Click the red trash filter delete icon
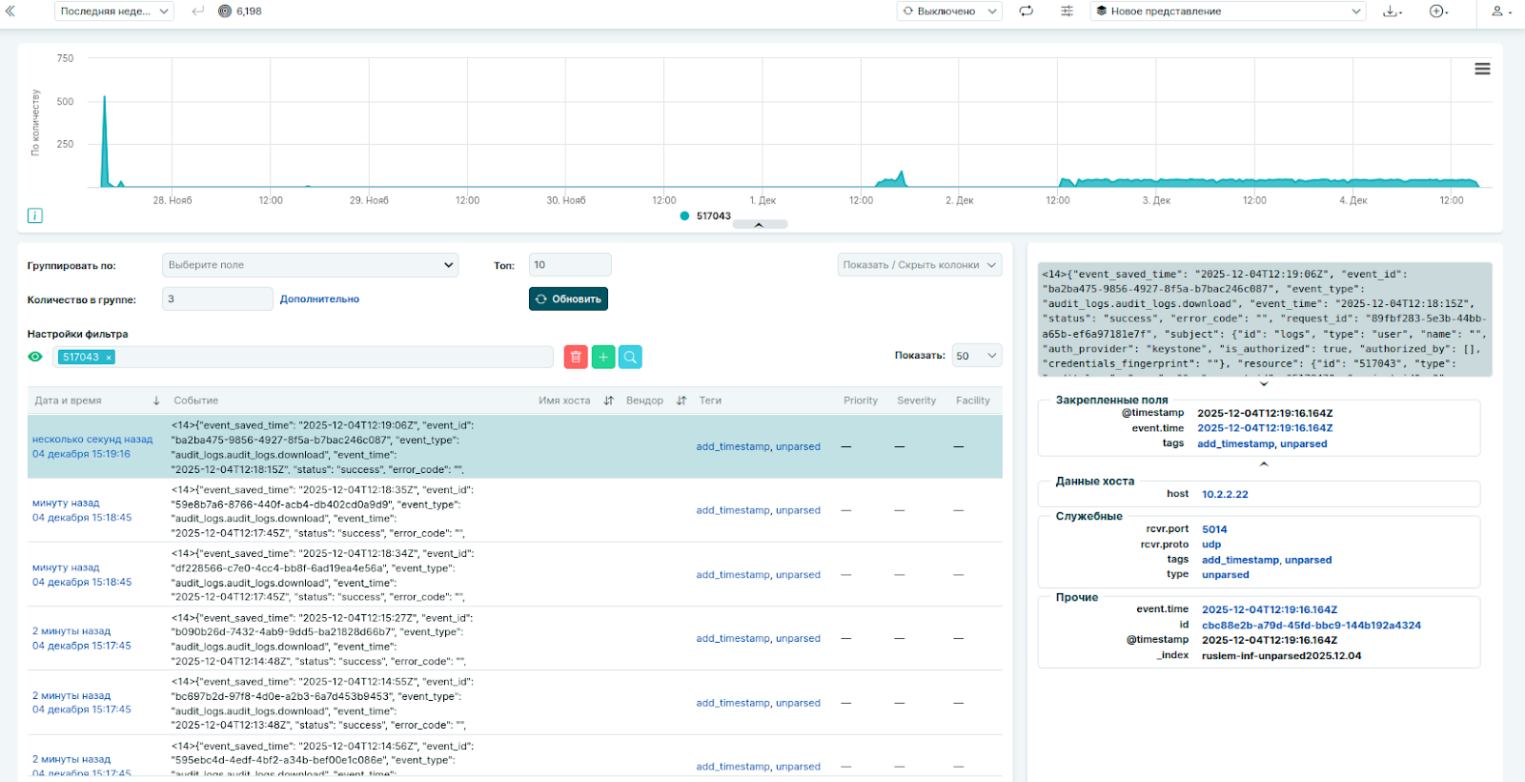The height and width of the screenshot is (782, 1525). pyautogui.click(x=575, y=357)
